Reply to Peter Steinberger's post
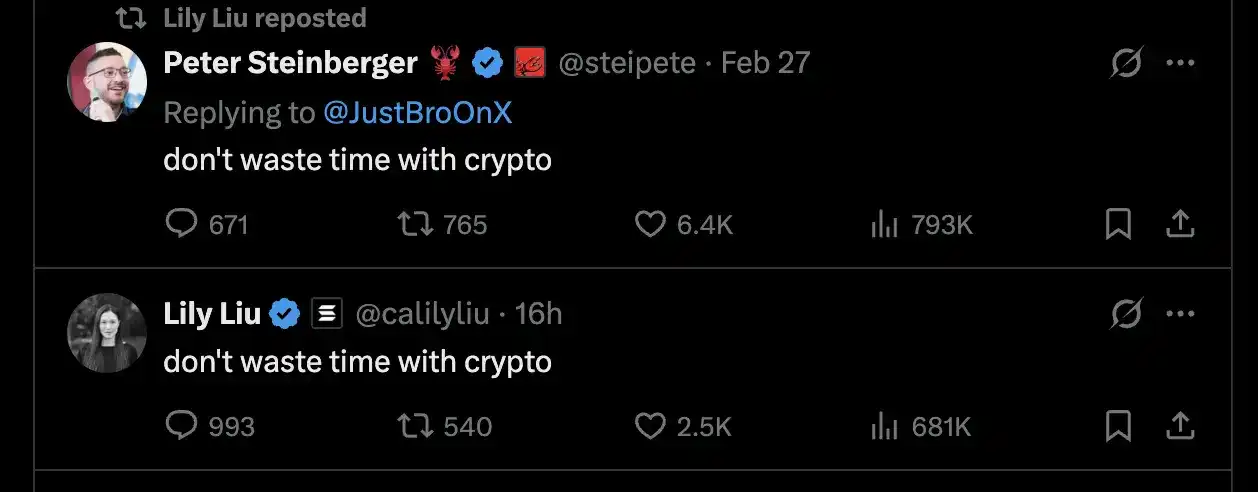1258x492 pixels. pos(181,224)
